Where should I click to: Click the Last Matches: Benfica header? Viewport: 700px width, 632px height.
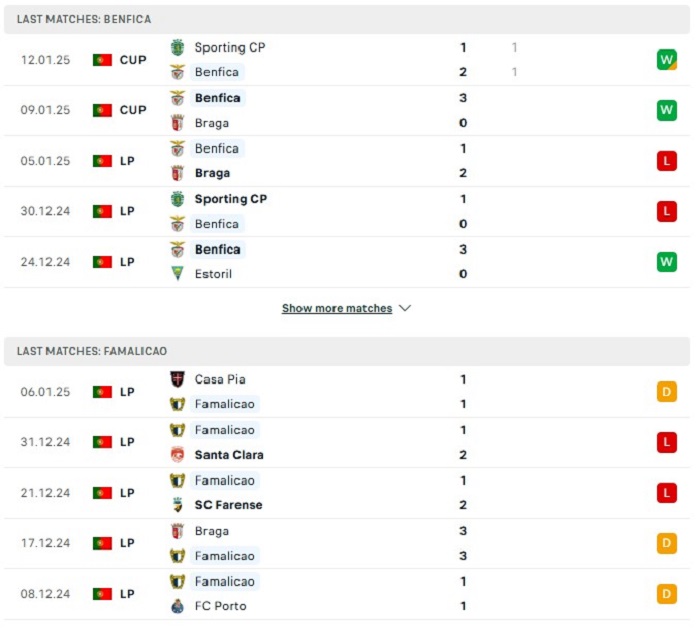(x=84, y=19)
